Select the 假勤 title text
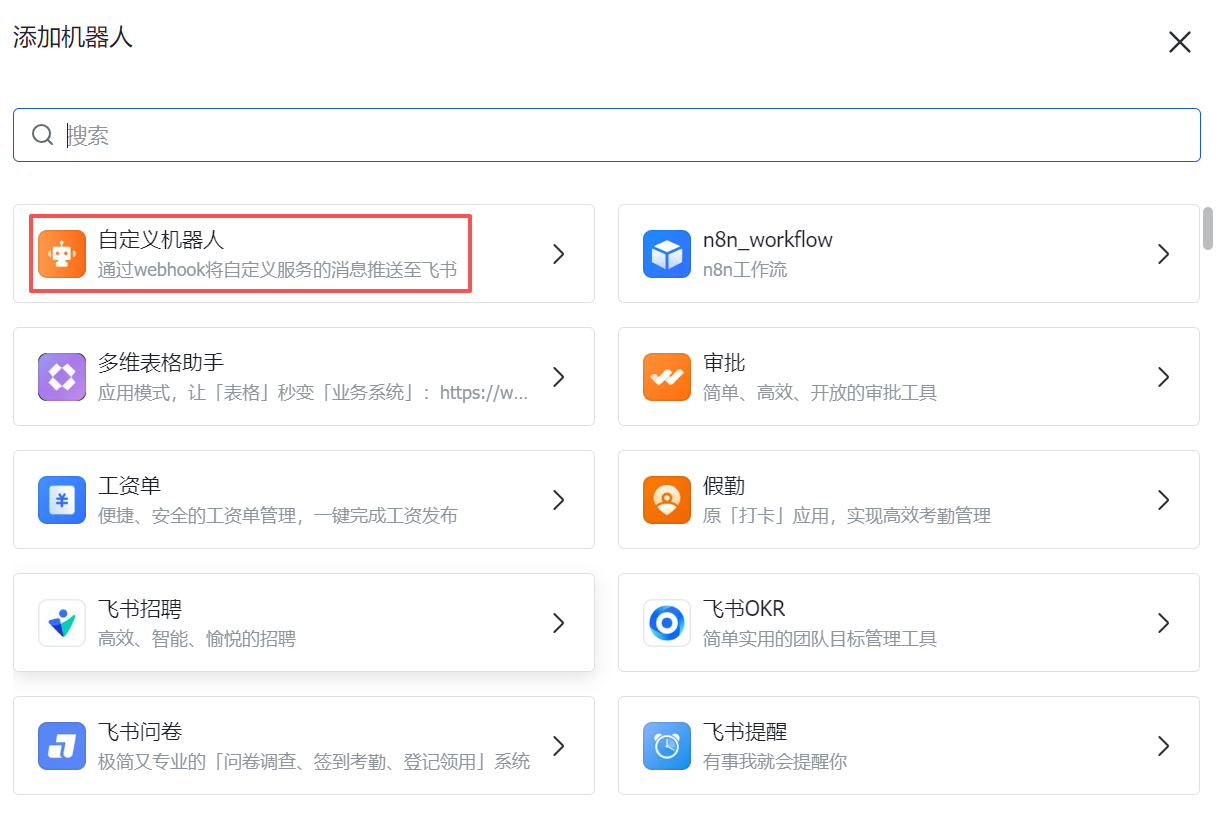 724,486
